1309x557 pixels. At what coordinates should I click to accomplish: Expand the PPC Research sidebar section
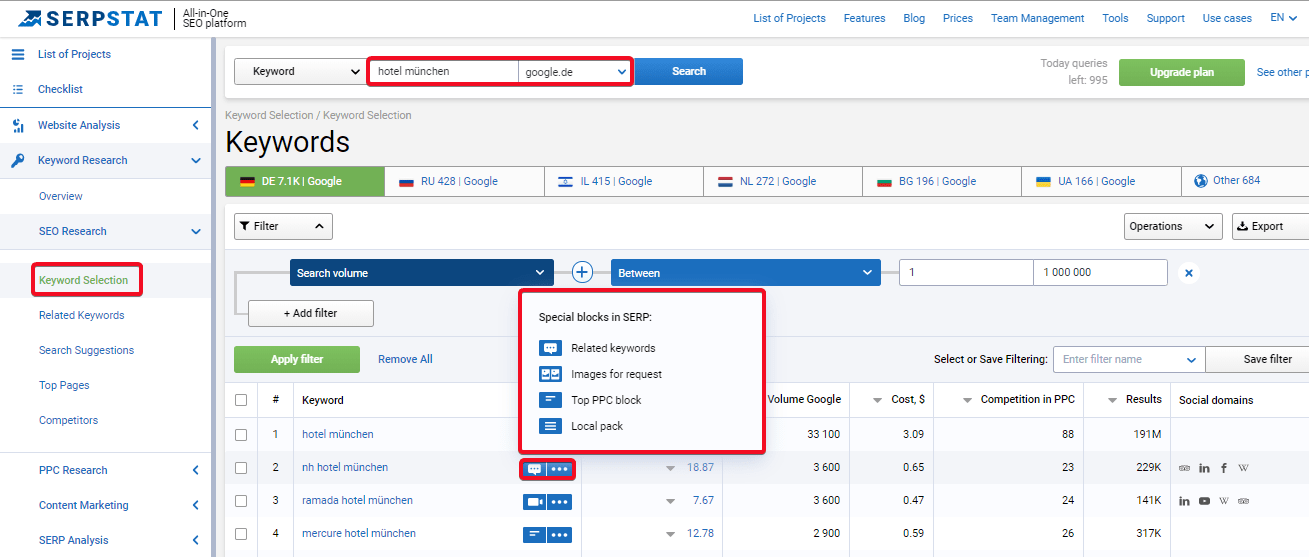coord(196,470)
